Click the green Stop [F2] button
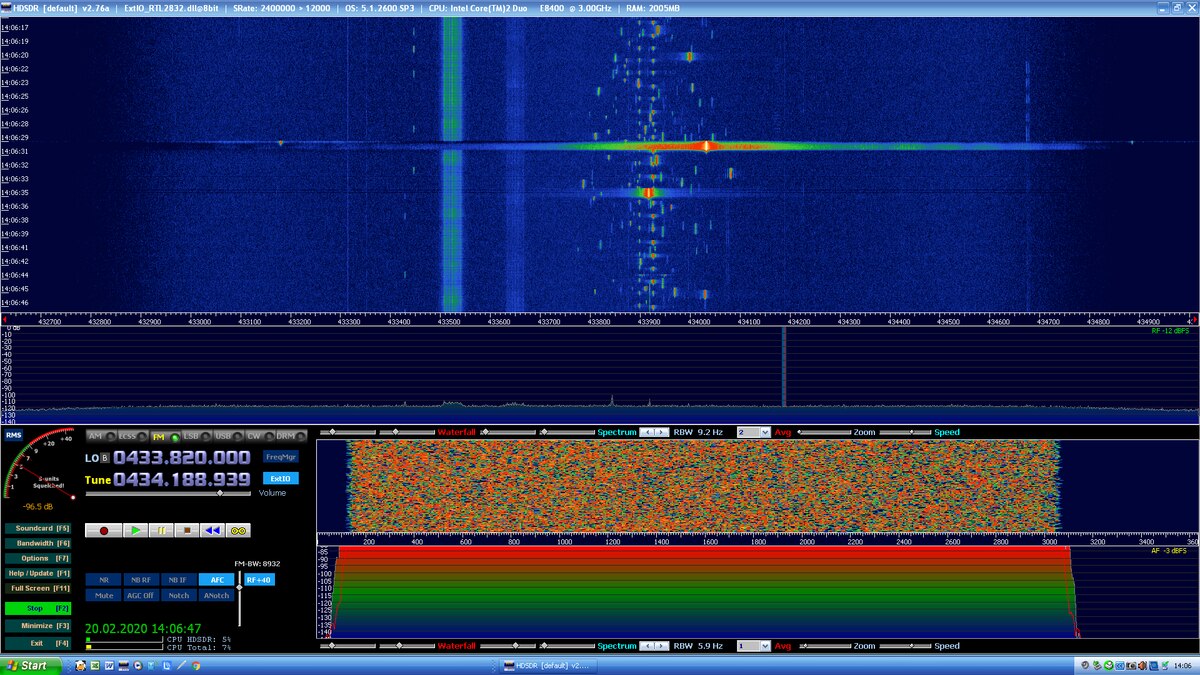 39,607
